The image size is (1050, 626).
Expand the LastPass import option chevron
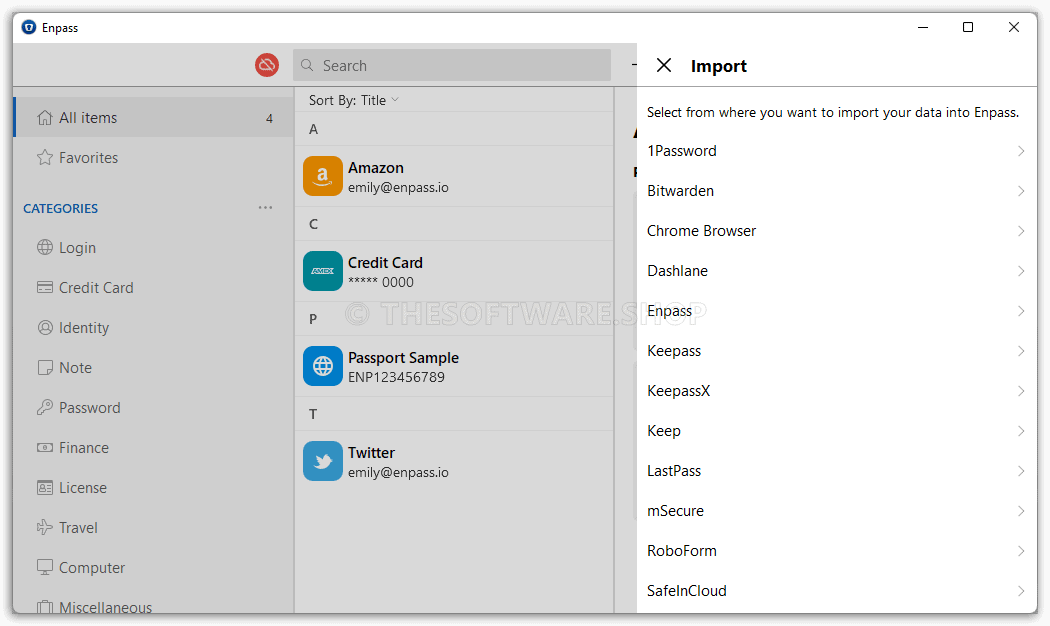coord(1021,471)
